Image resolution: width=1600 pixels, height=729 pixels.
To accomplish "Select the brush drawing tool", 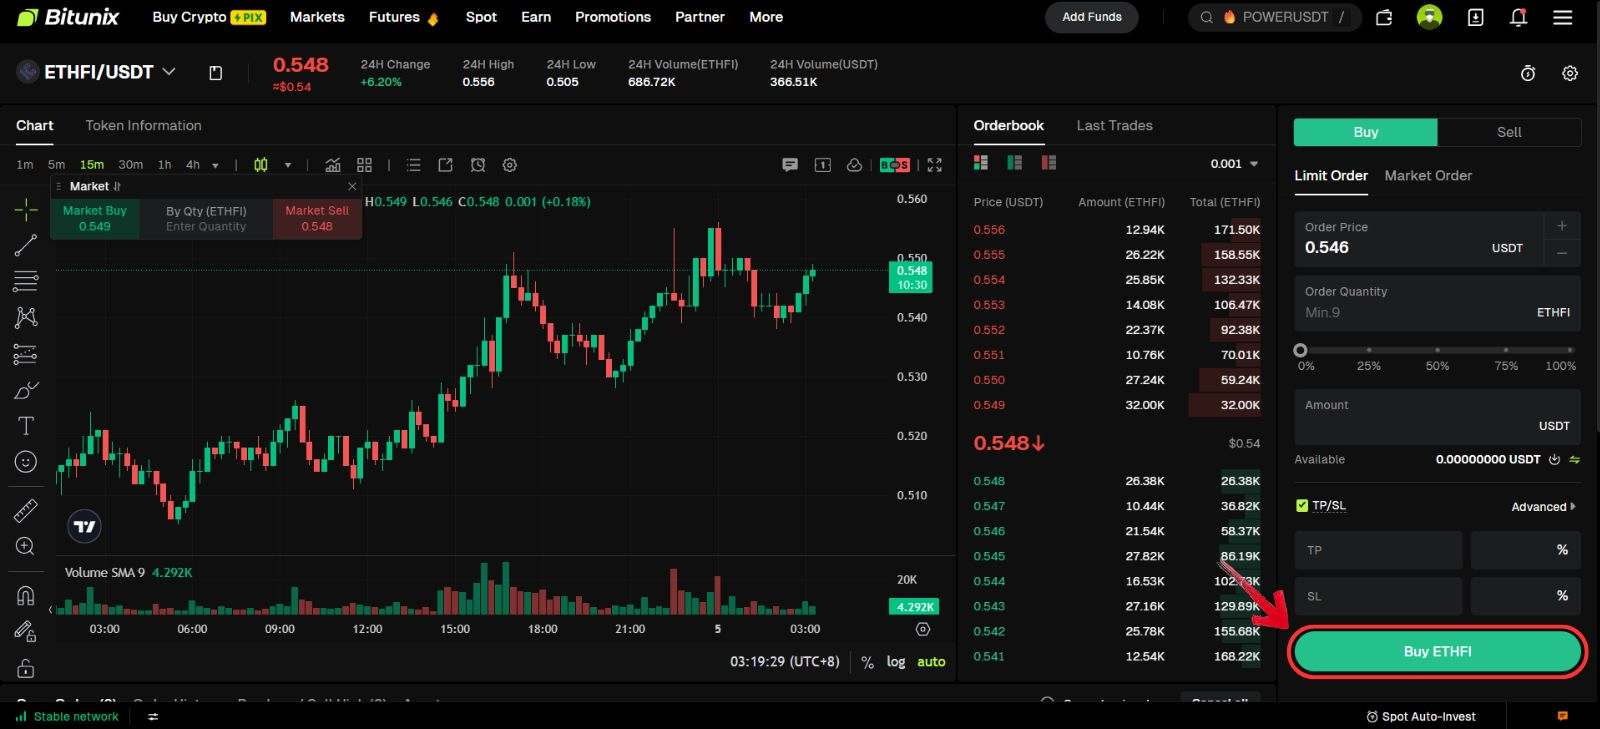I will 26,390.
